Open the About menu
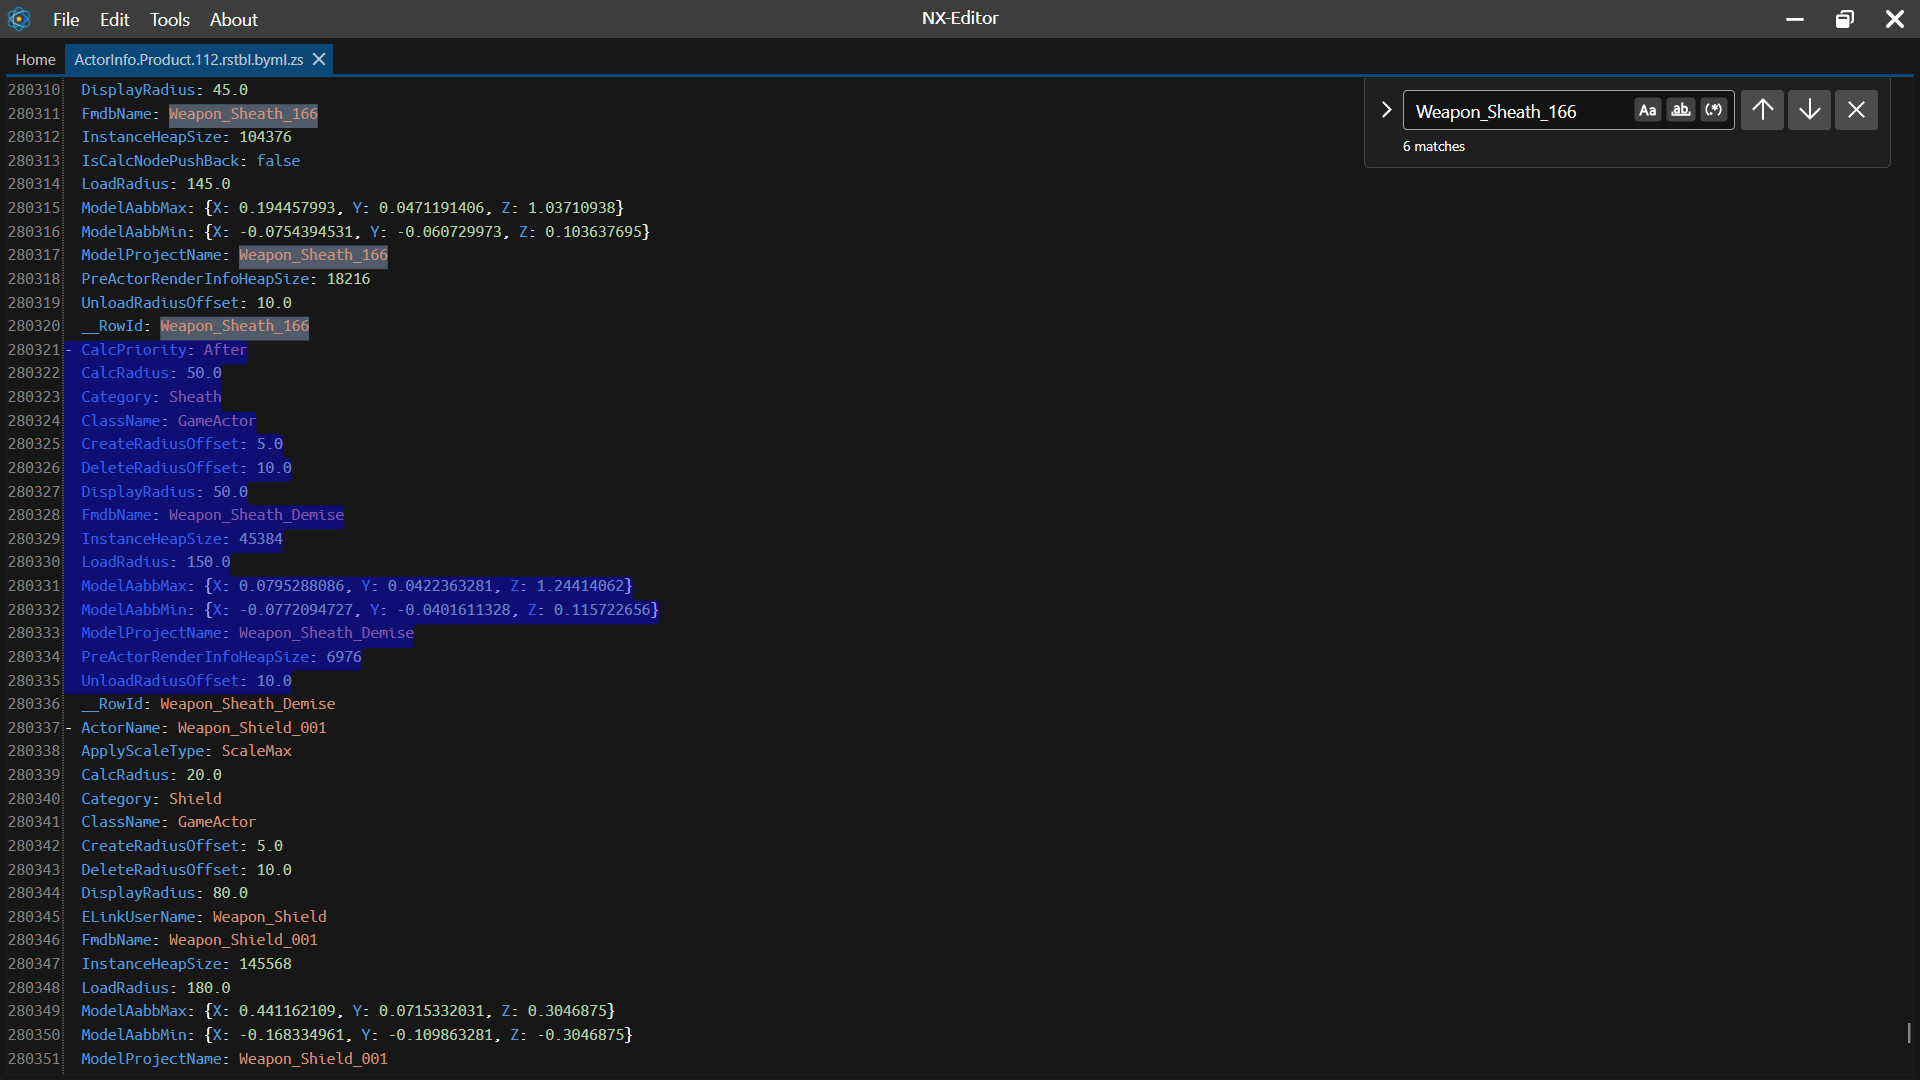1920x1080 pixels. [233, 20]
